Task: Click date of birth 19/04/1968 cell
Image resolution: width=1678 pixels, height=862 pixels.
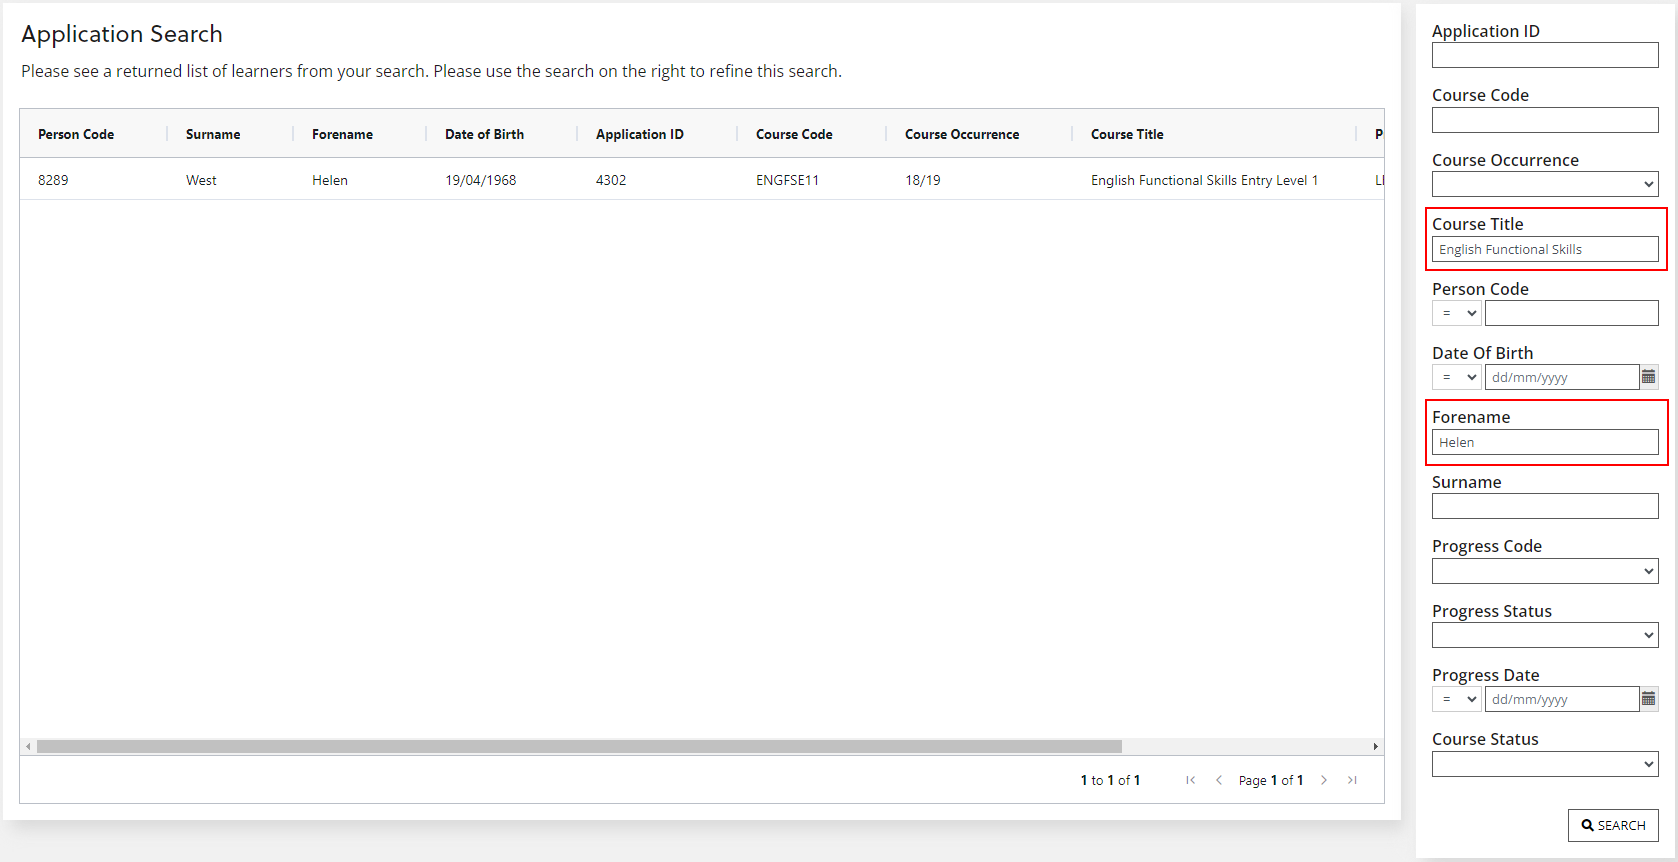Action: (x=481, y=180)
